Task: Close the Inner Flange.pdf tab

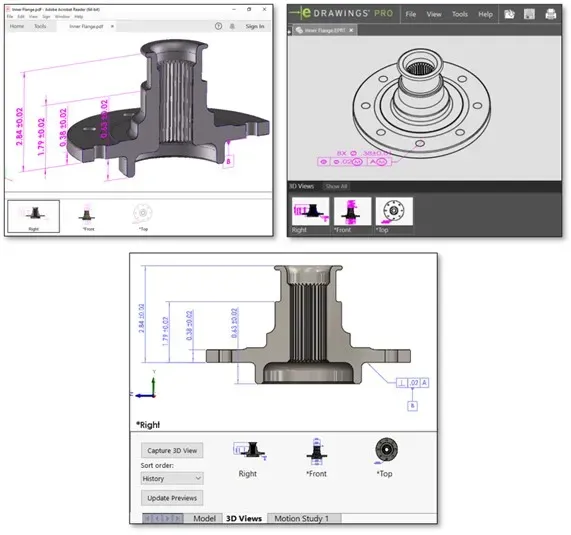Action: point(113,26)
